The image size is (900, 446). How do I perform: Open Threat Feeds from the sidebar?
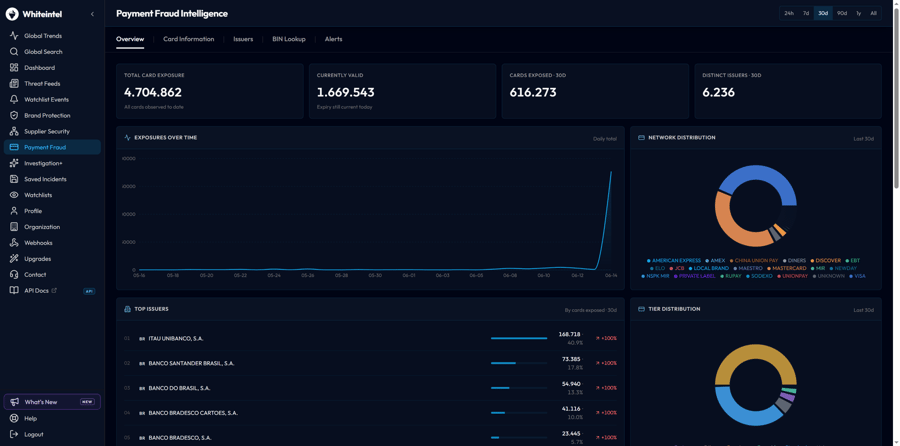pyautogui.click(x=52, y=83)
